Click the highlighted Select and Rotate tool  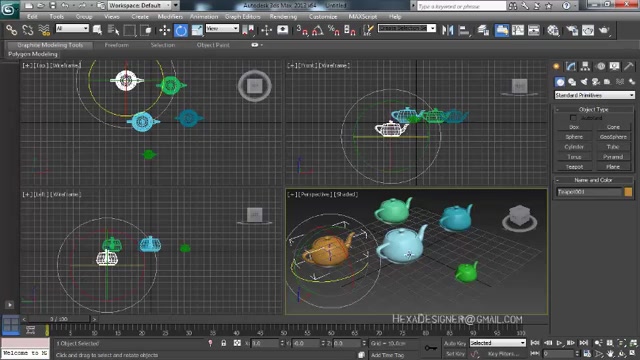pos(181,30)
